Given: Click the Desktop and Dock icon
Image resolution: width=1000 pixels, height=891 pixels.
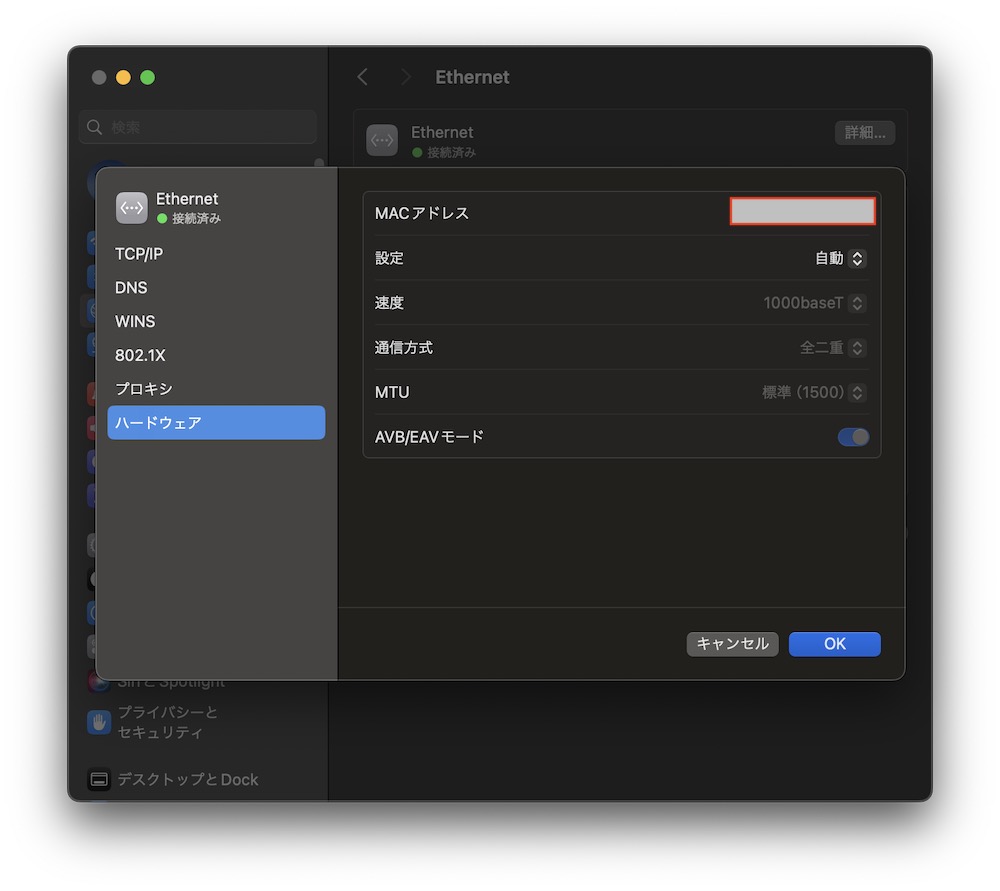Looking at the screenshot, I should pyautogui.click(x=98, y=779).
